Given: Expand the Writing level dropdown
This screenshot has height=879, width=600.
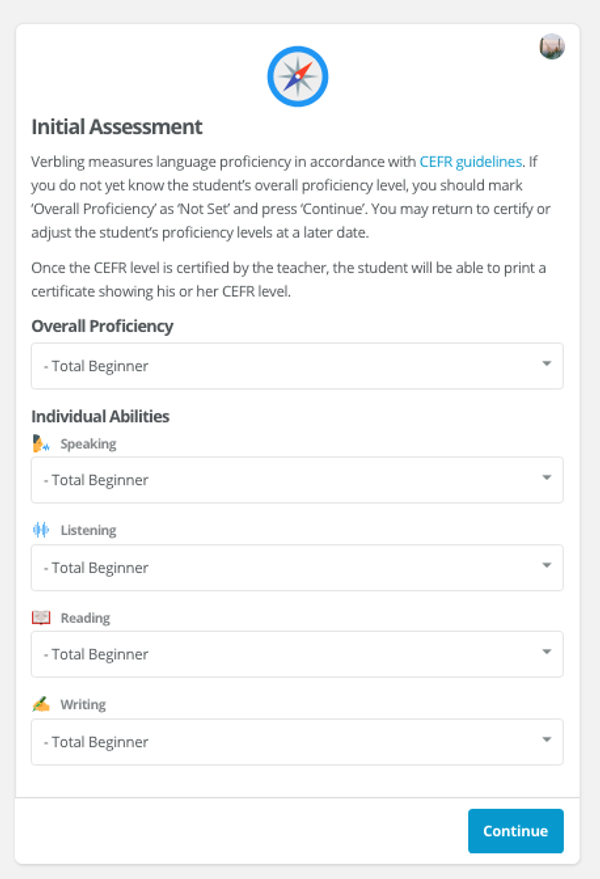Looking at the screenshot, I should coord(297,742).
